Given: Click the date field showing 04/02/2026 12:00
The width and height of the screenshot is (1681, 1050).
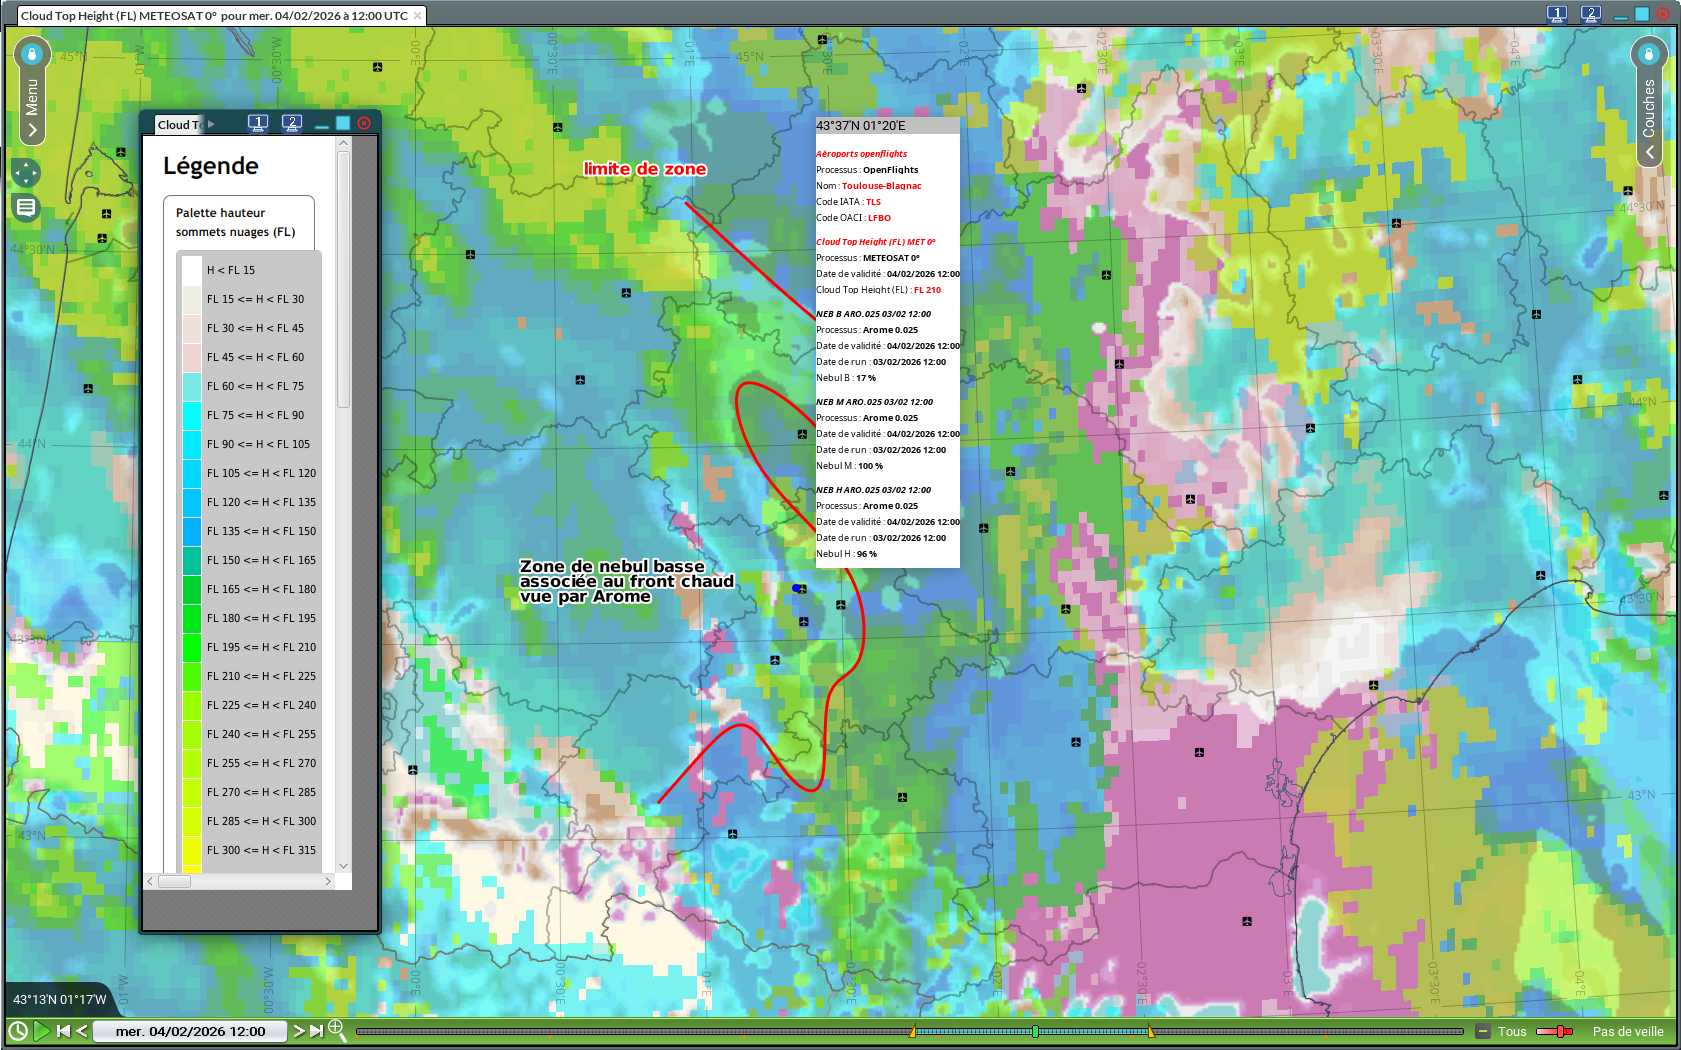Looking at the screenshot, I should click(x=190, y=1031).
